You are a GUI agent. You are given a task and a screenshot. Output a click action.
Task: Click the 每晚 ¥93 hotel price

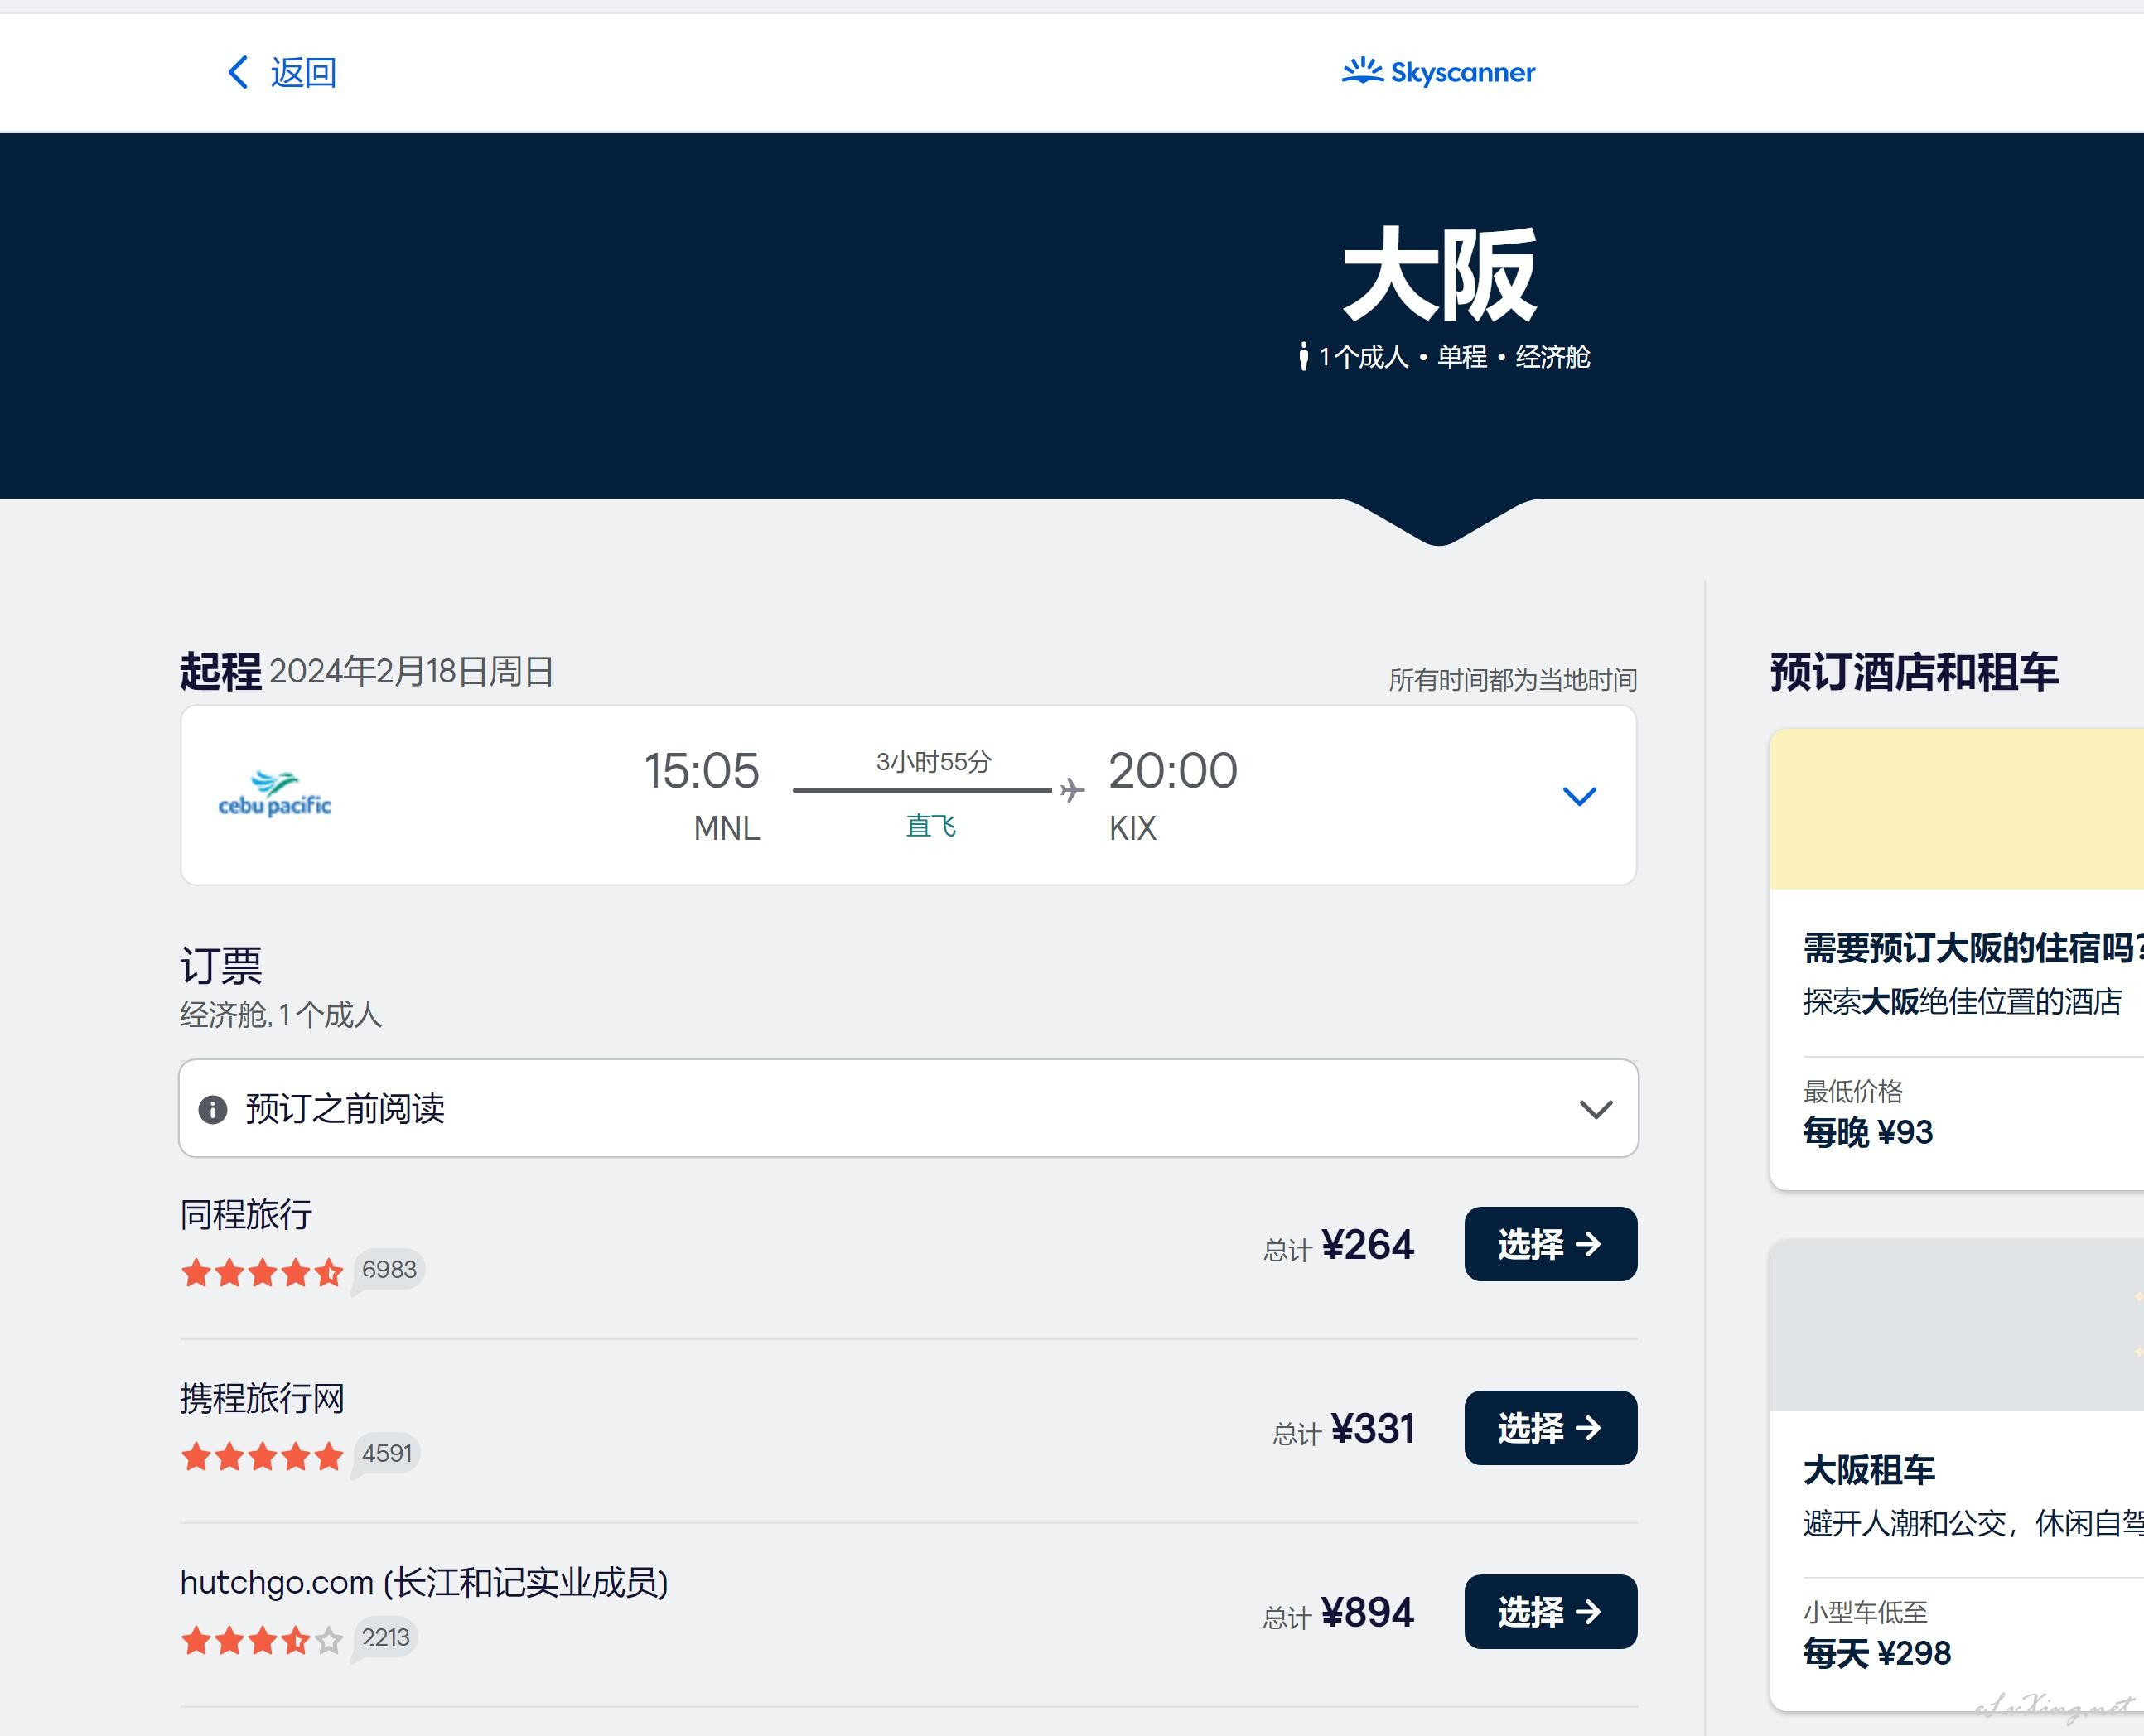coord(1868,1132)
